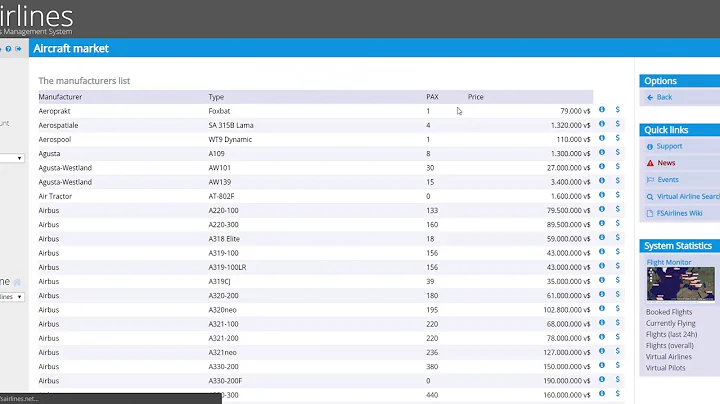Open info icon for Airbus A220-300
Screen dimensions: 720x404
[x=602, y=224]
